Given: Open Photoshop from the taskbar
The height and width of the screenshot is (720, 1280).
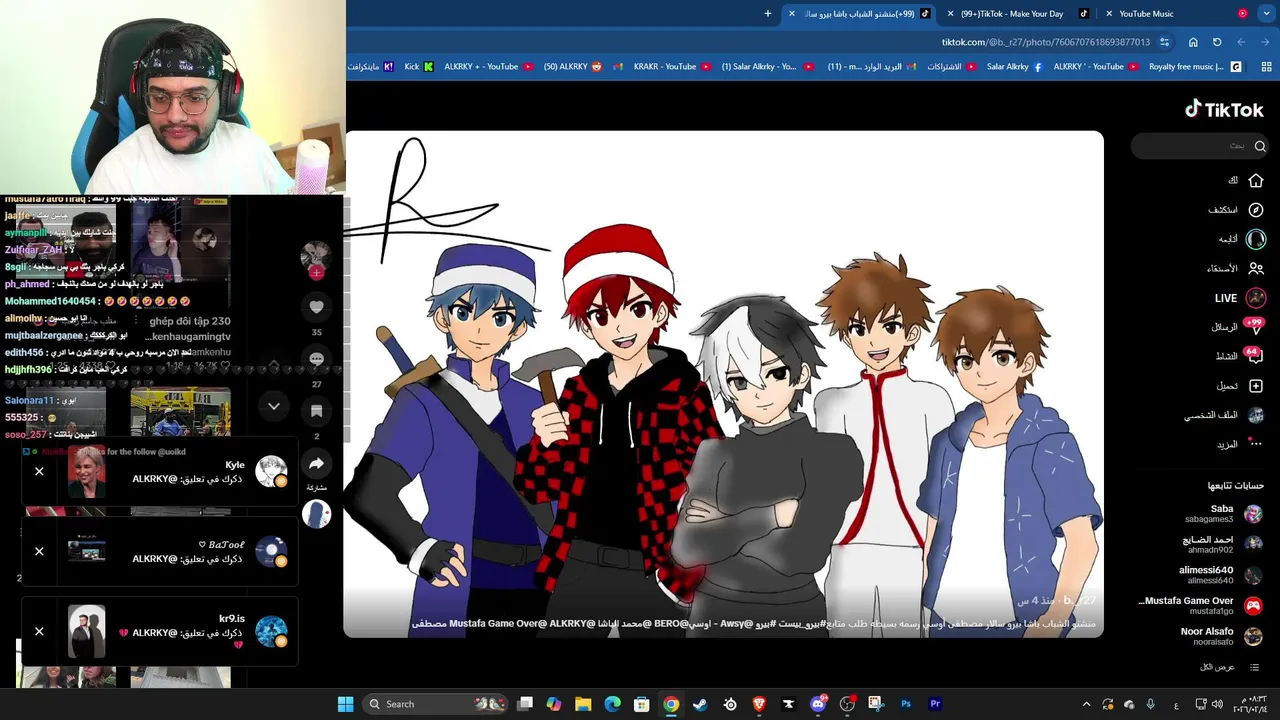Looking at the screenshot, I should (x=906, y=704).
